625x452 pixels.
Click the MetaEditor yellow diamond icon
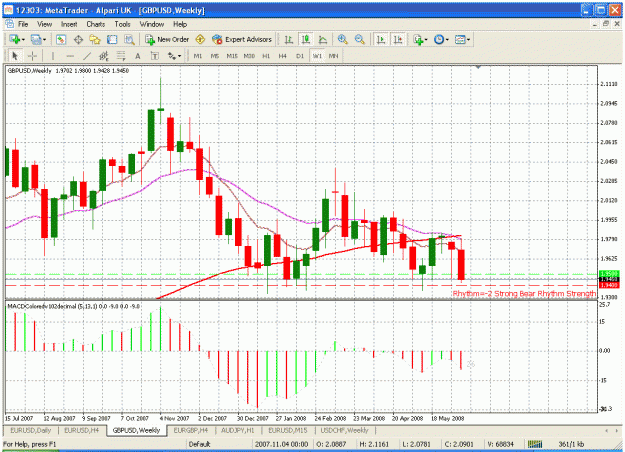pyautogui.click(x=200, y=39)
